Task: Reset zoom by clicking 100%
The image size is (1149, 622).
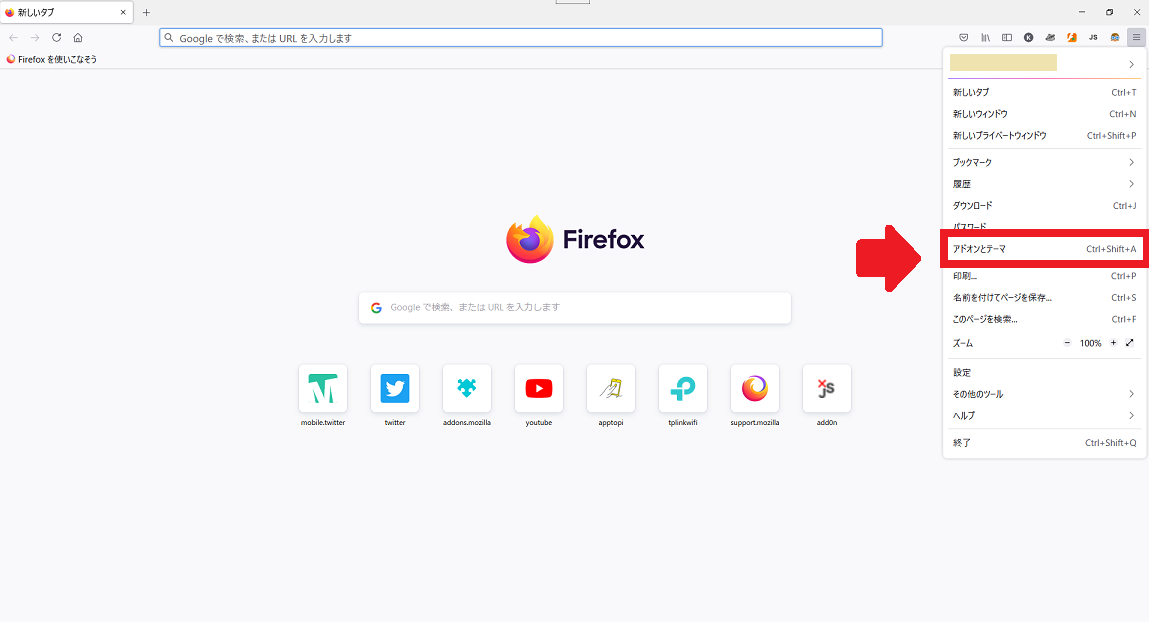Action: click(1090, 343)
